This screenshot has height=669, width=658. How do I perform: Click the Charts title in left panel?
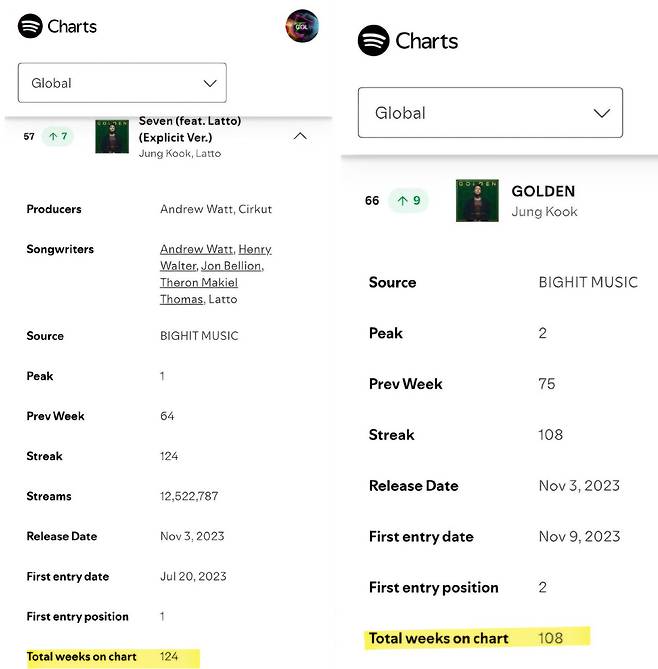[72, 26]
